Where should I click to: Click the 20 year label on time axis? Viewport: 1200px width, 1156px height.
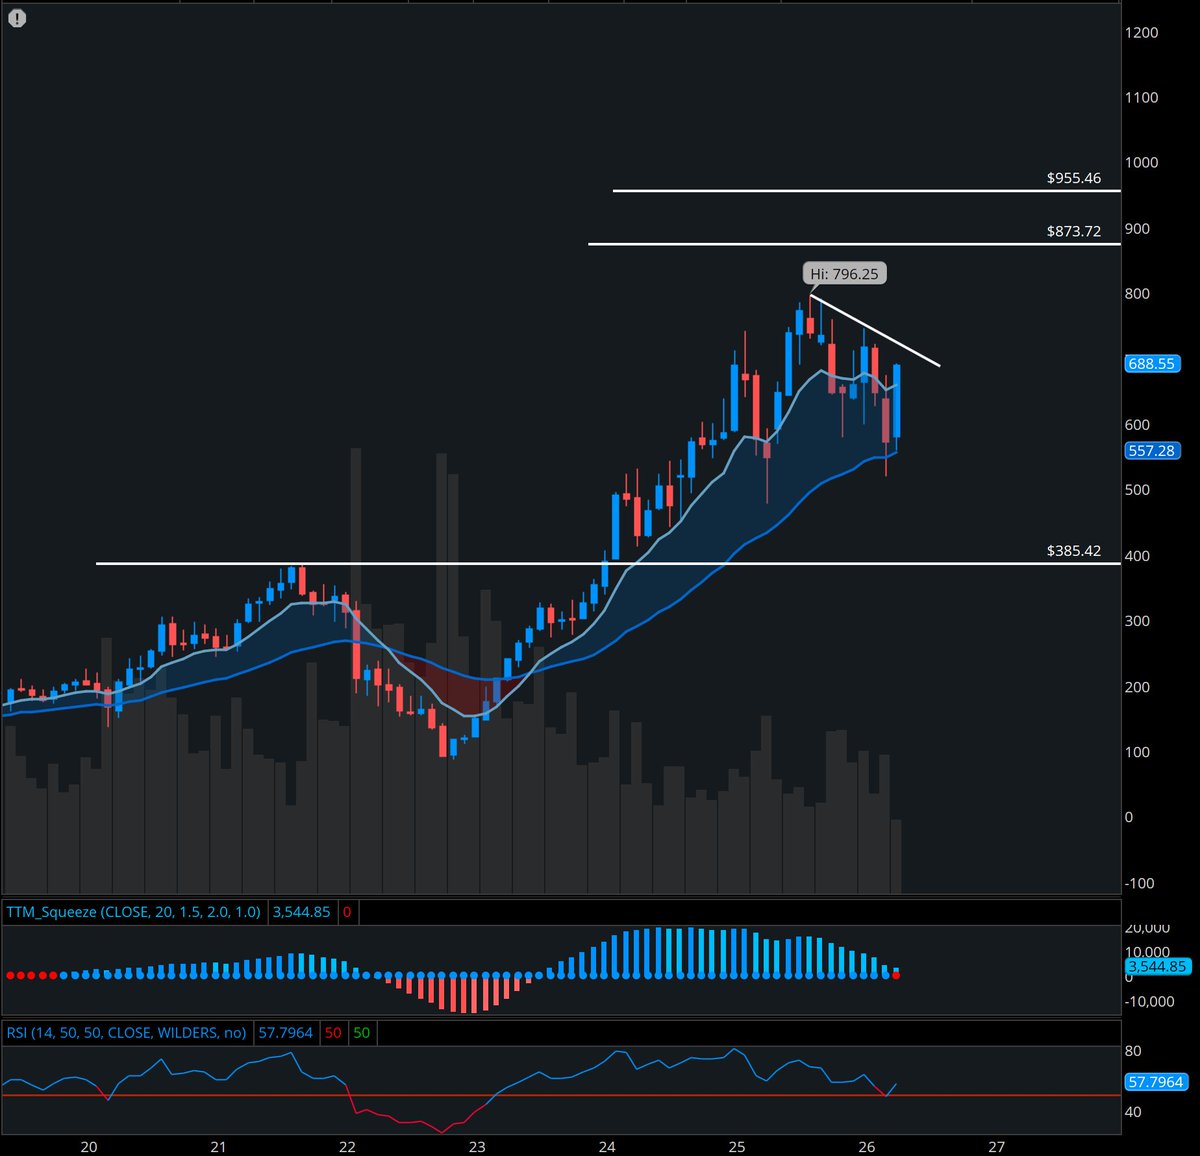click(x=88, y=1147)
